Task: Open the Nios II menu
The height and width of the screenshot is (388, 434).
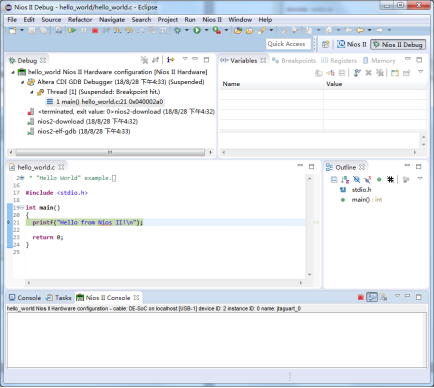Action: point(212,20)
